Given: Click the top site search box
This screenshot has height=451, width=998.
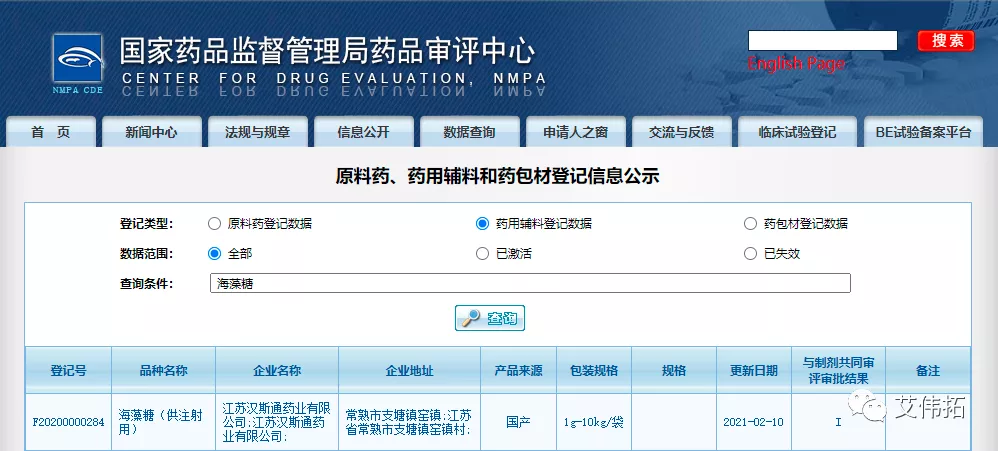Looking at the screenshot, I should pyautogui.click(x=822, y=41).
